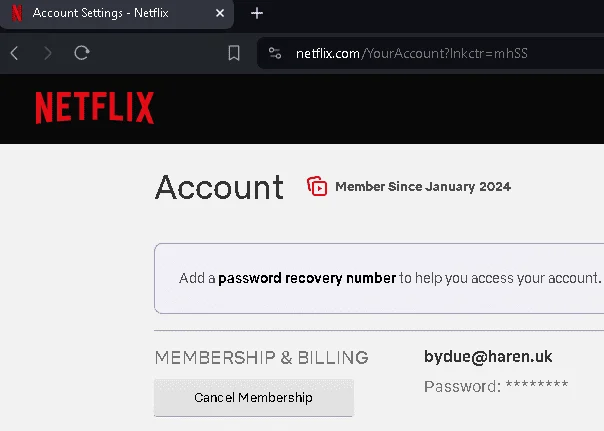Close the Account Settings tab

tap(220, 13)
